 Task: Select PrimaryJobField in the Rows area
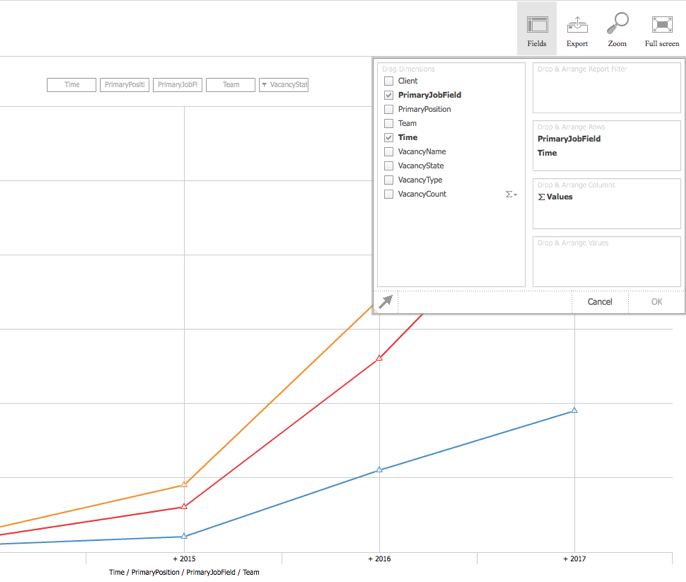click(x=569, y=139)
